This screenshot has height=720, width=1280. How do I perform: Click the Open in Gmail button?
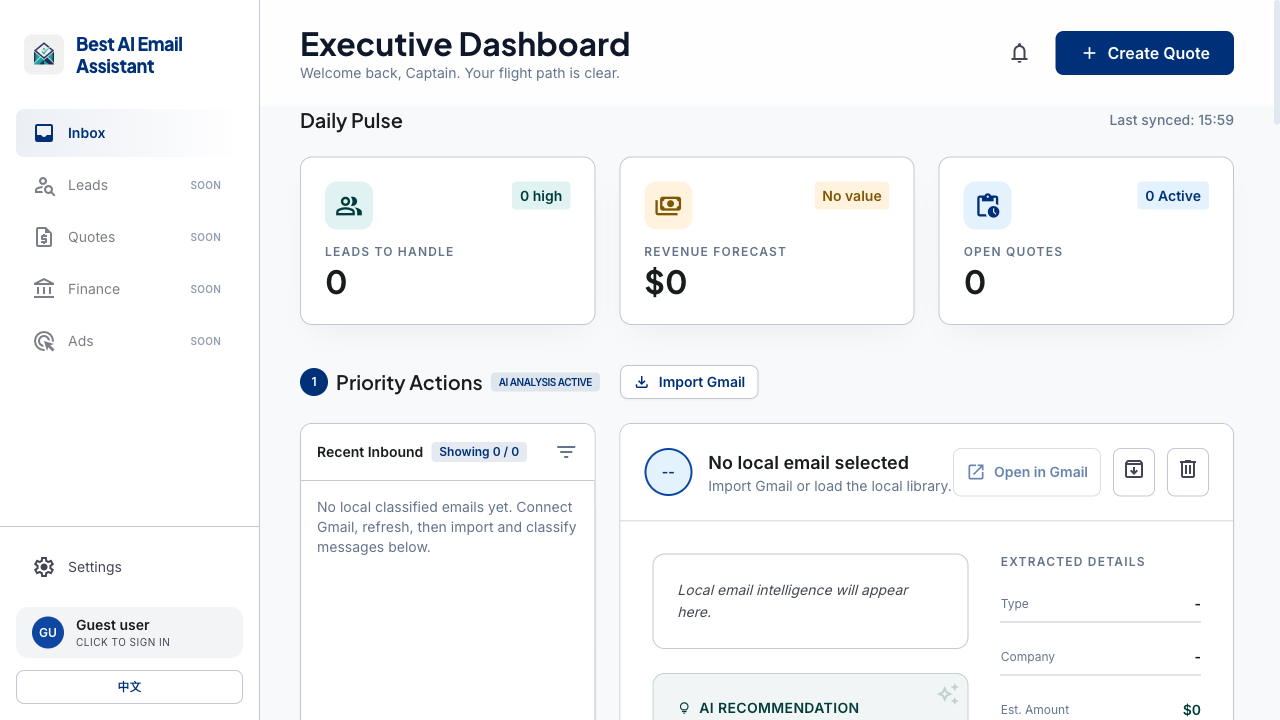[x=1027, y=472]
